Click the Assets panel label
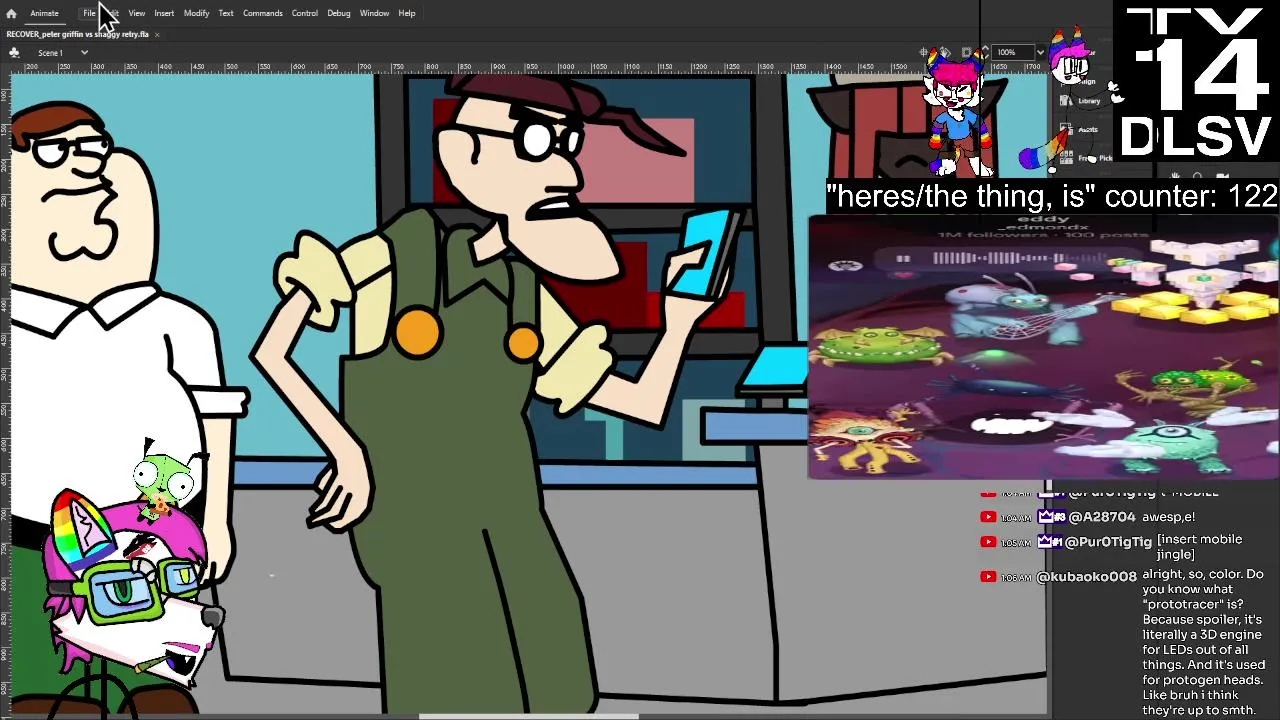Image resolution: width=1280 pixels, height=720 pixels. pyautogui.click(x=1088, y=129)
